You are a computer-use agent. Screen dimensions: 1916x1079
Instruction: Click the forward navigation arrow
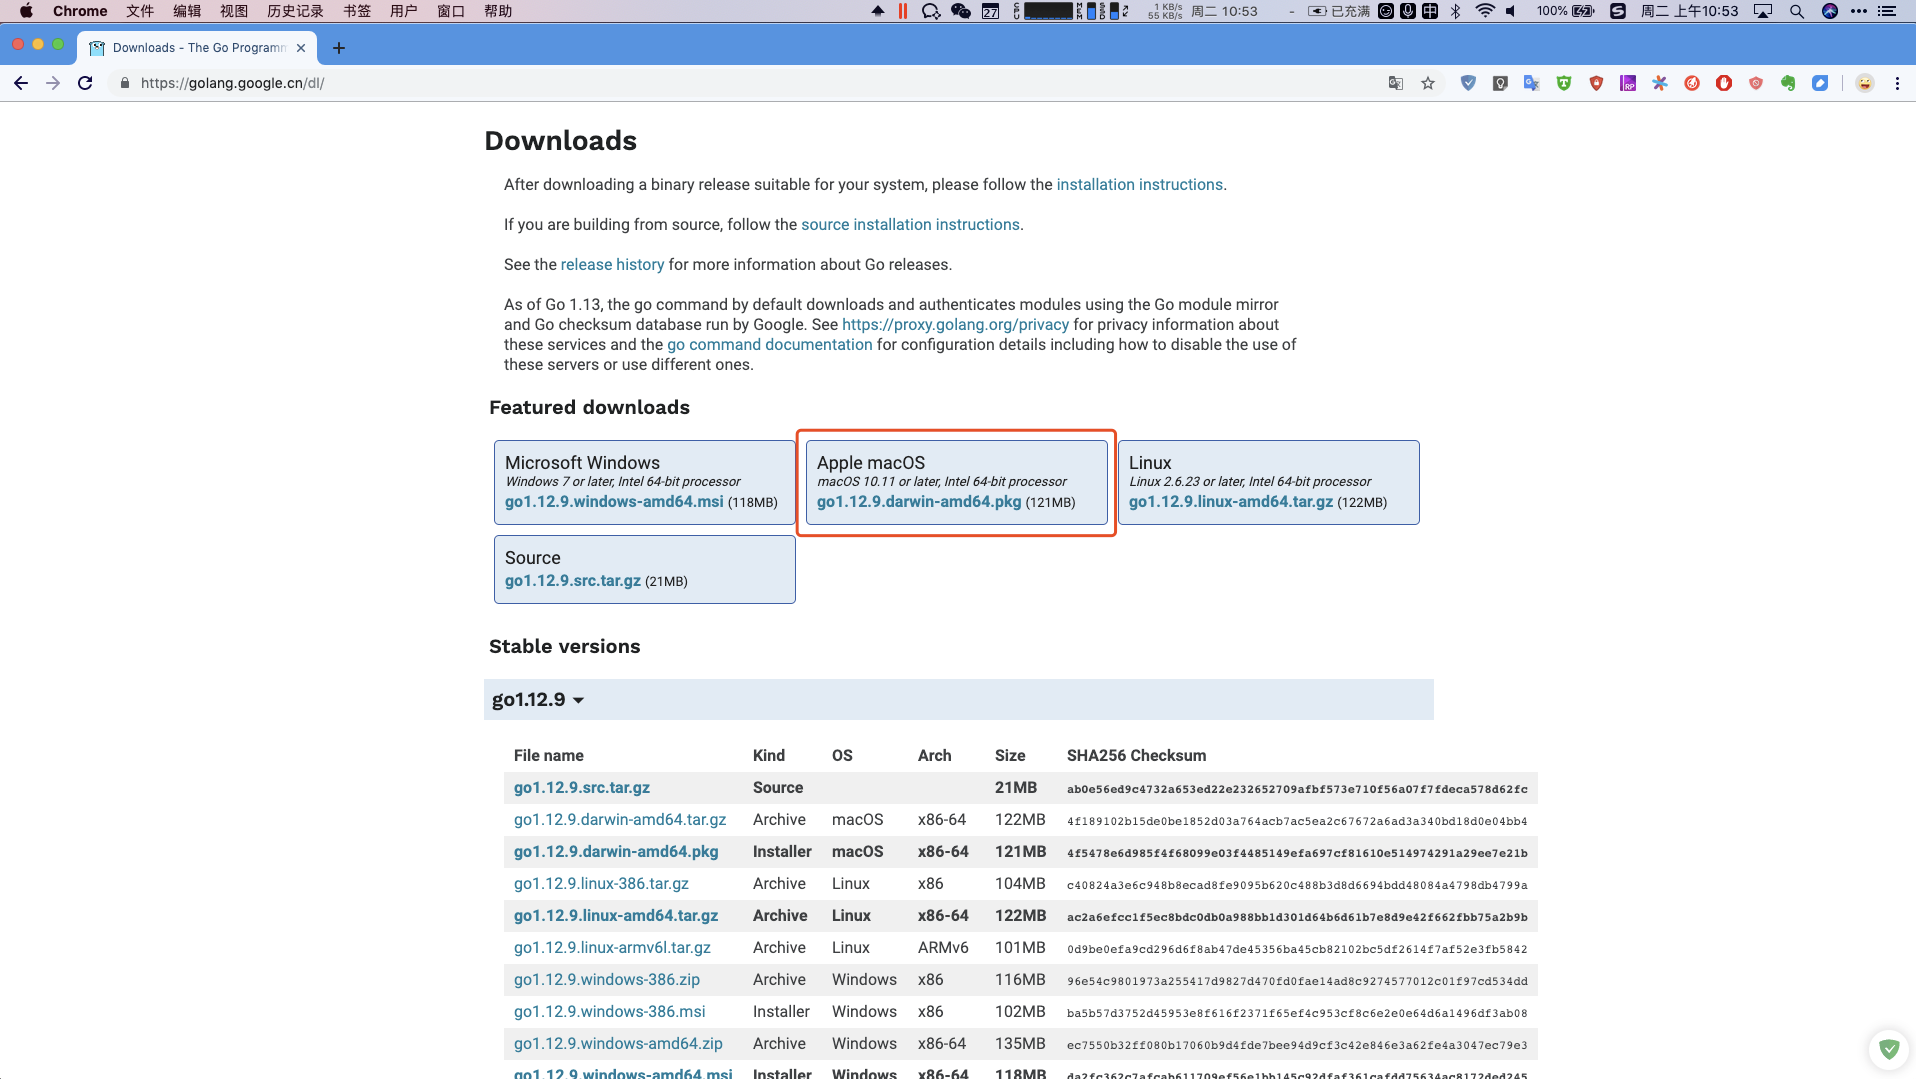(53, 83)
